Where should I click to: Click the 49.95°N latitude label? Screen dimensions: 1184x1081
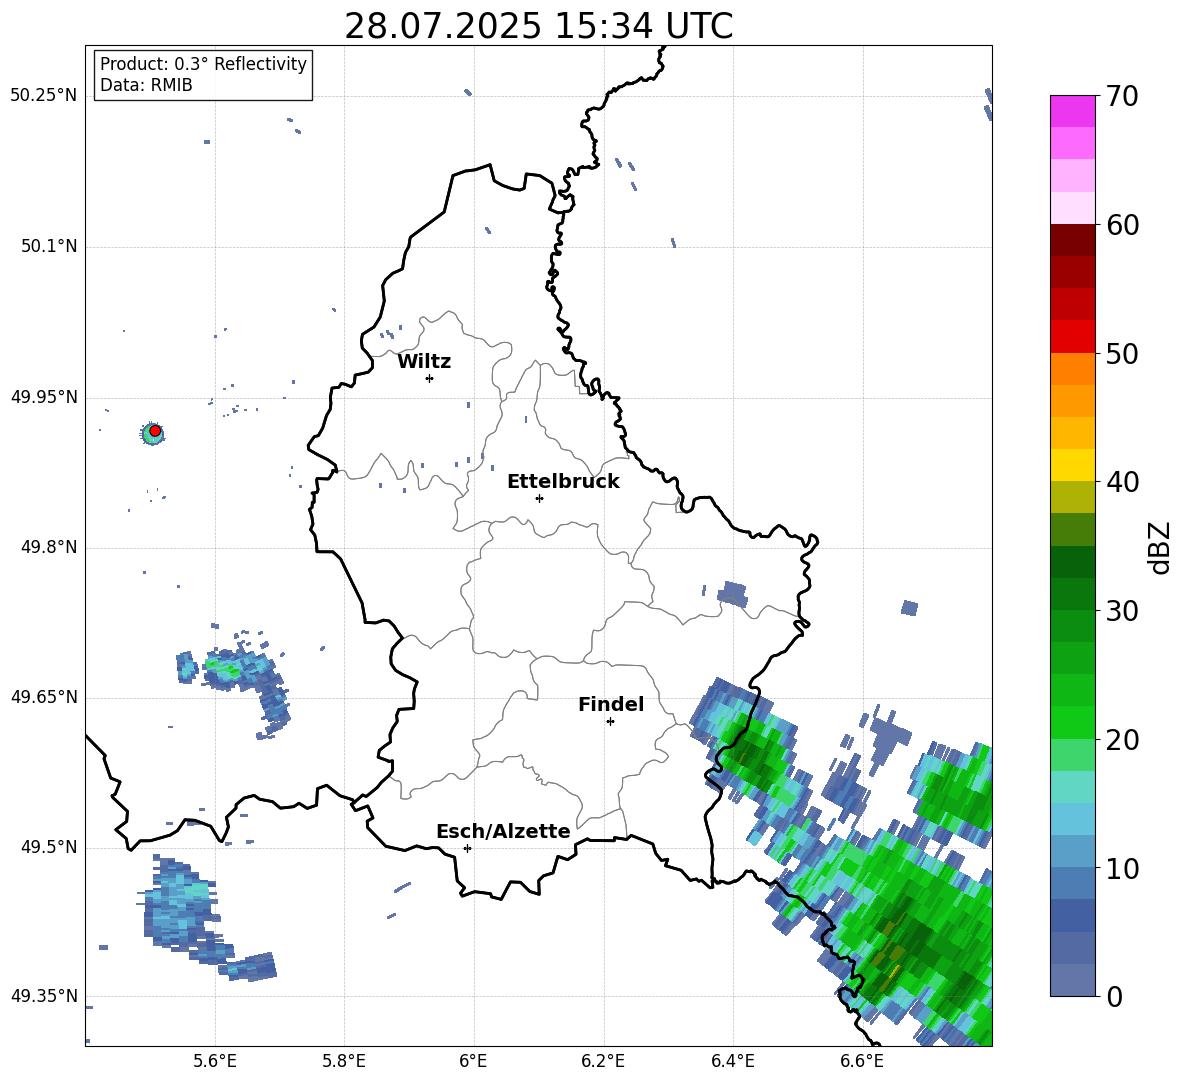click(x=44, y=397)
